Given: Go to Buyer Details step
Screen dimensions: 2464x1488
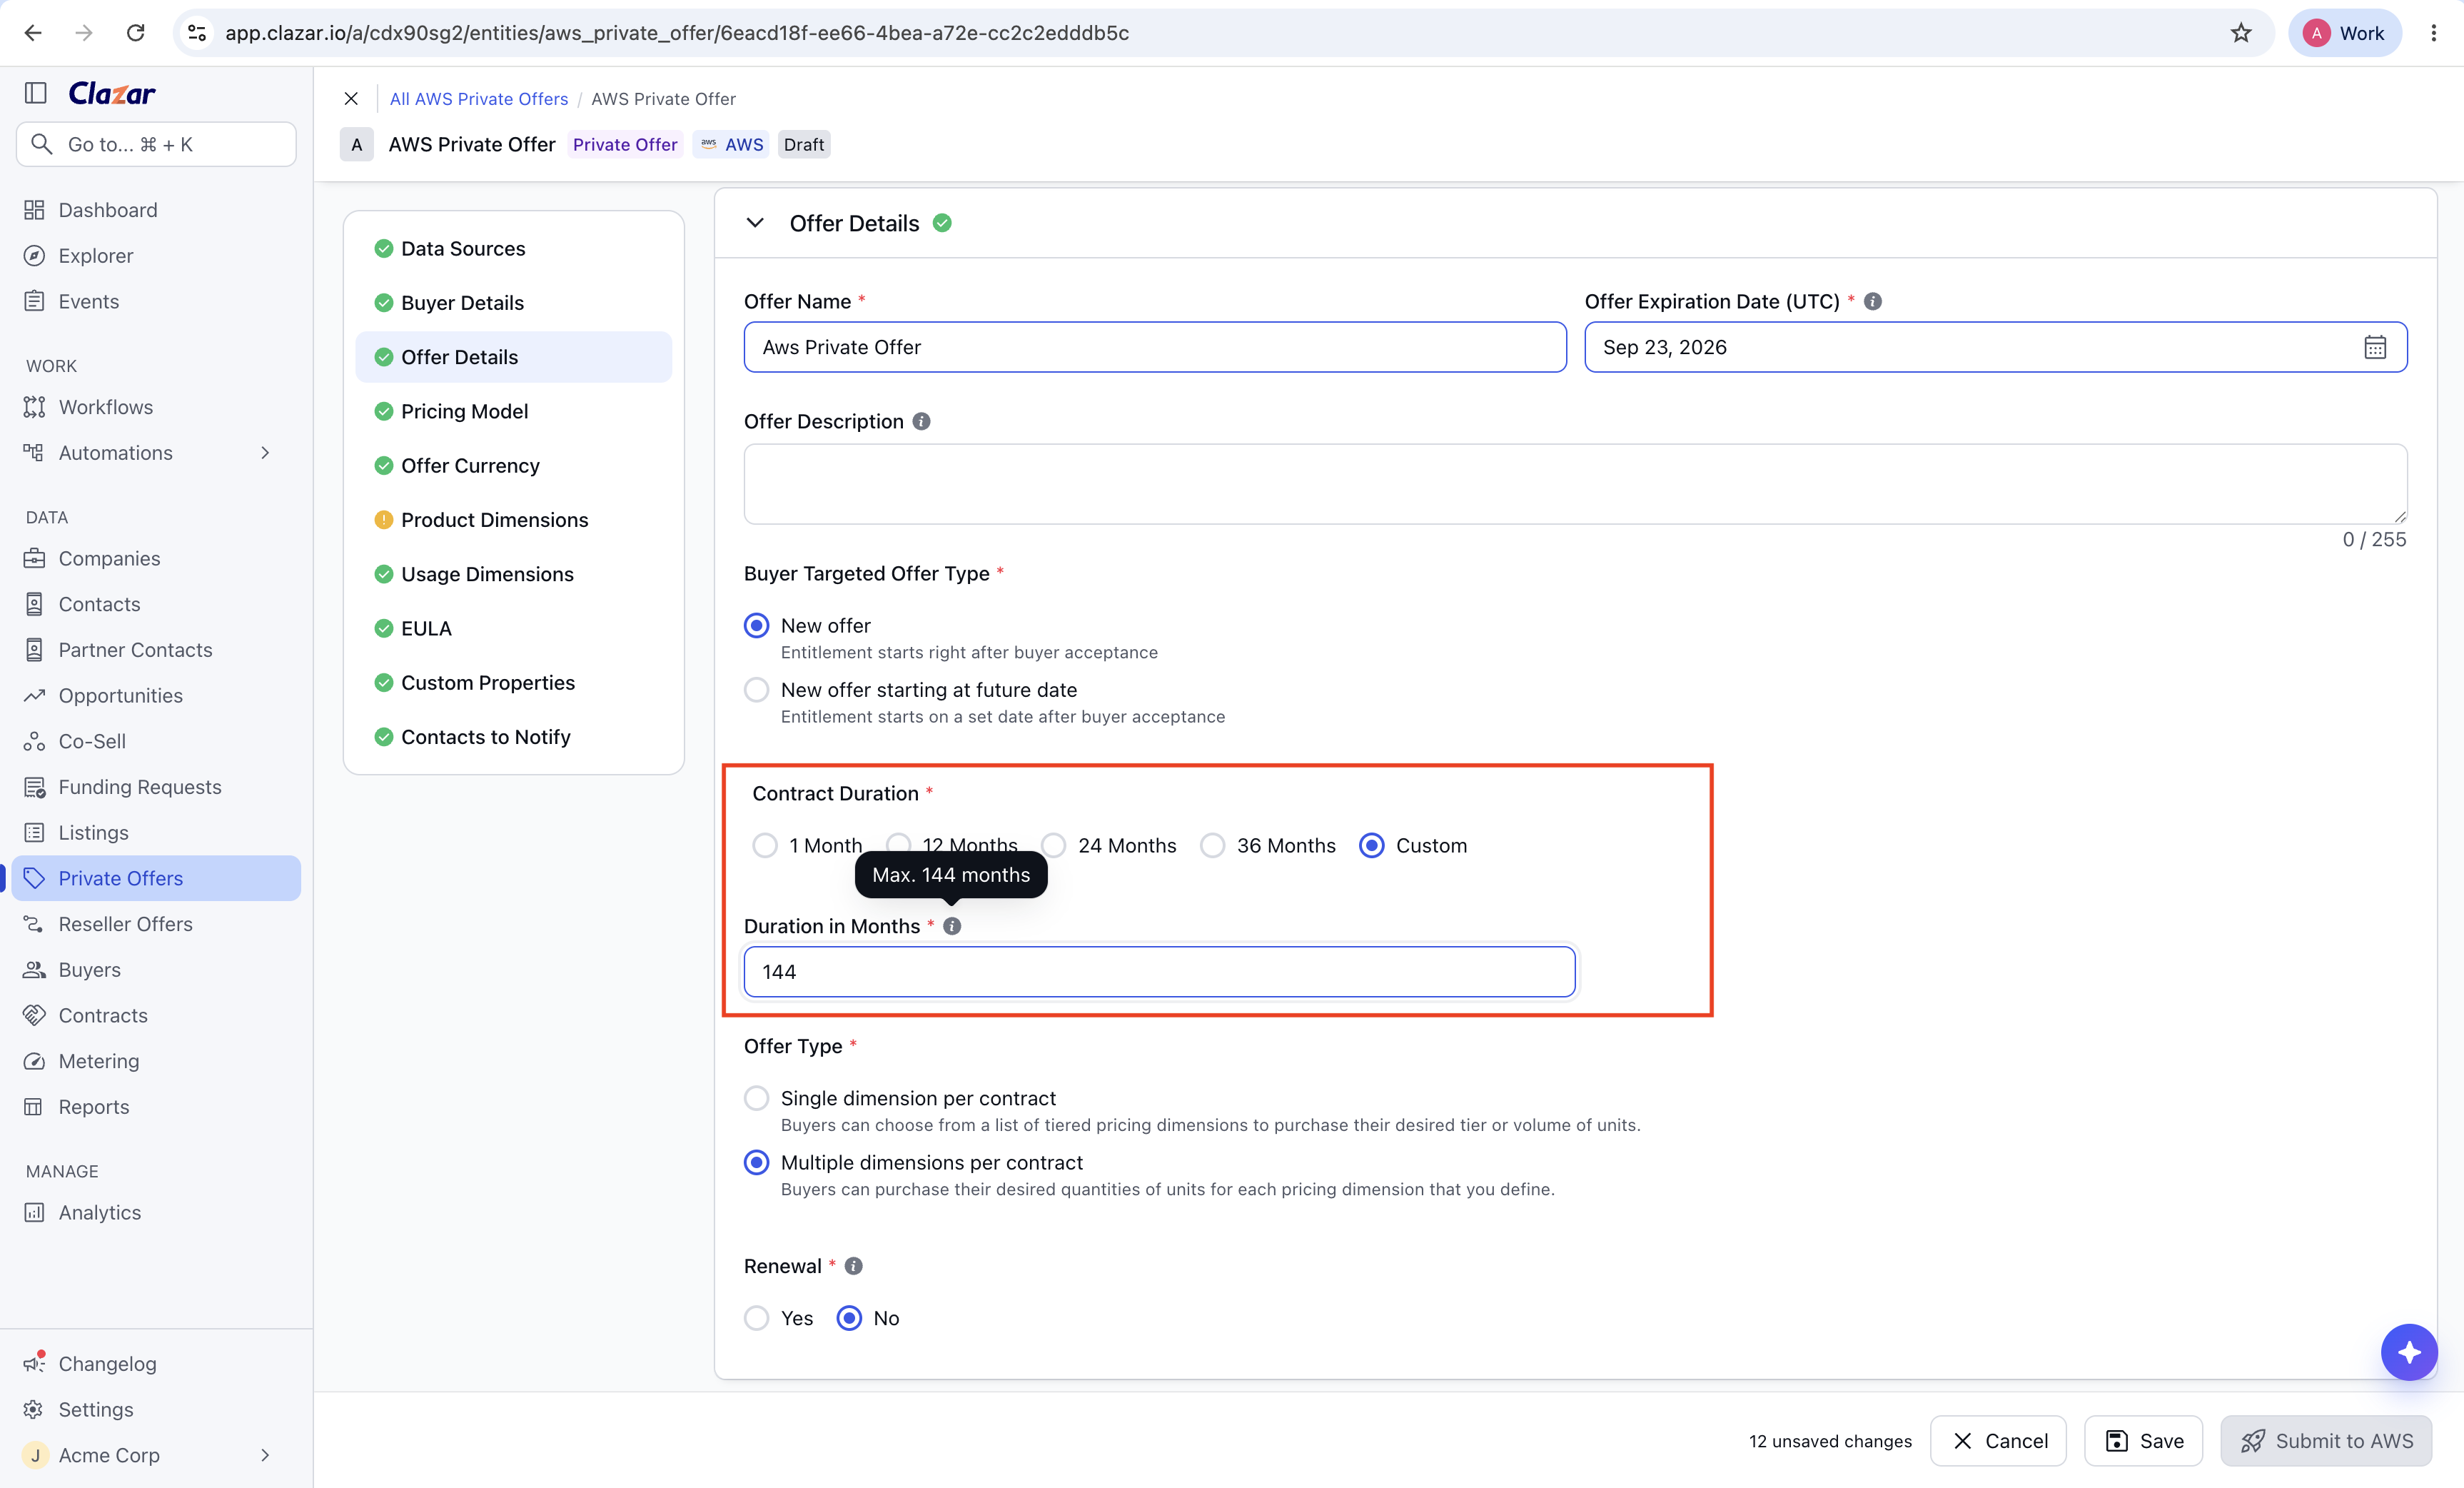Looking at the screenshot, I should (x=513, y=303).
